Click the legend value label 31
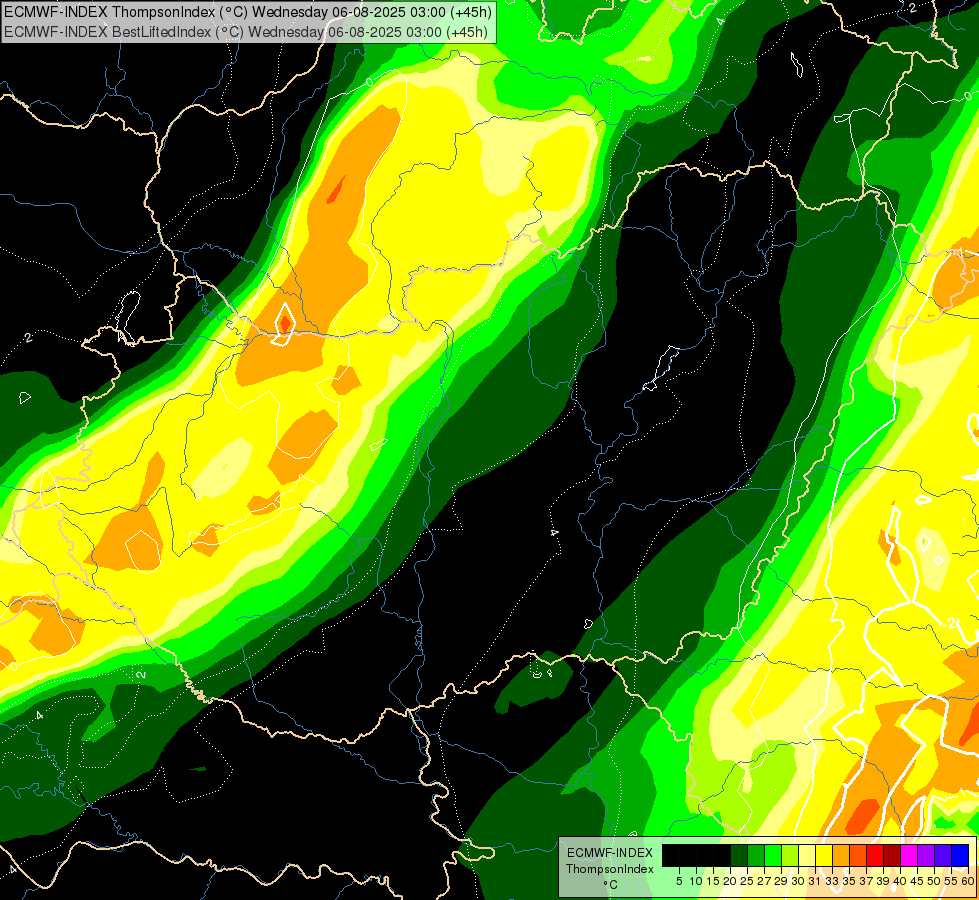 click(815, 881)
